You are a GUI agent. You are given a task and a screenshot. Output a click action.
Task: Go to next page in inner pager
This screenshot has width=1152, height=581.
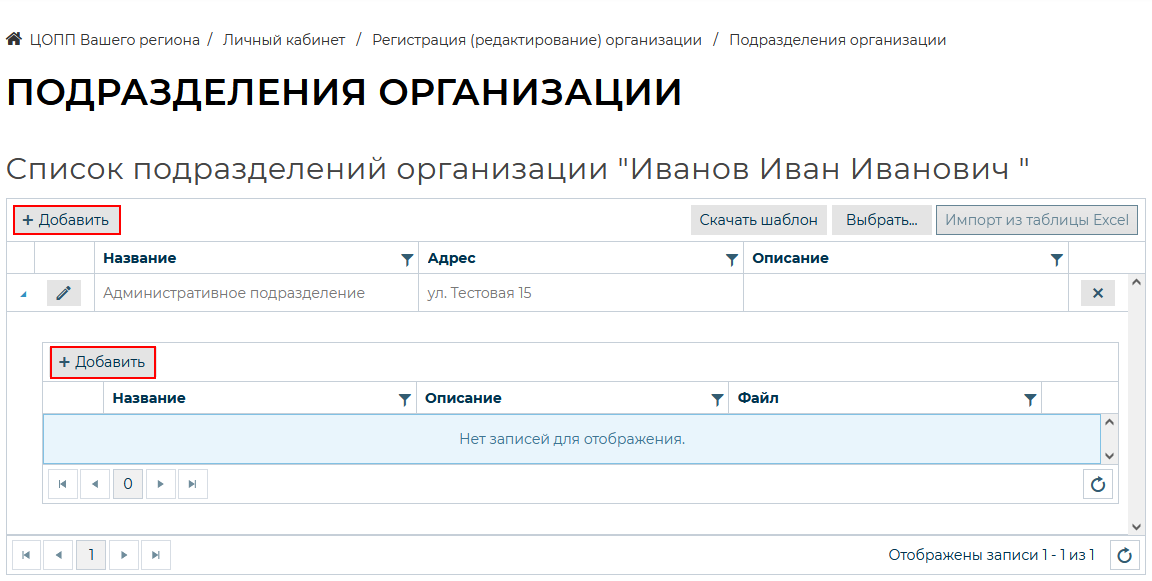pos(161,485)
